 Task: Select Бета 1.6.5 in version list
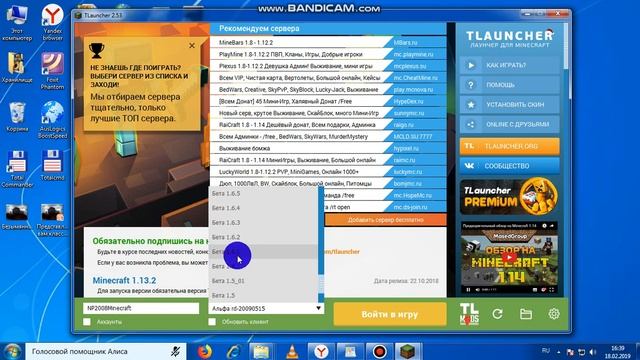click(x=263, y=193)
